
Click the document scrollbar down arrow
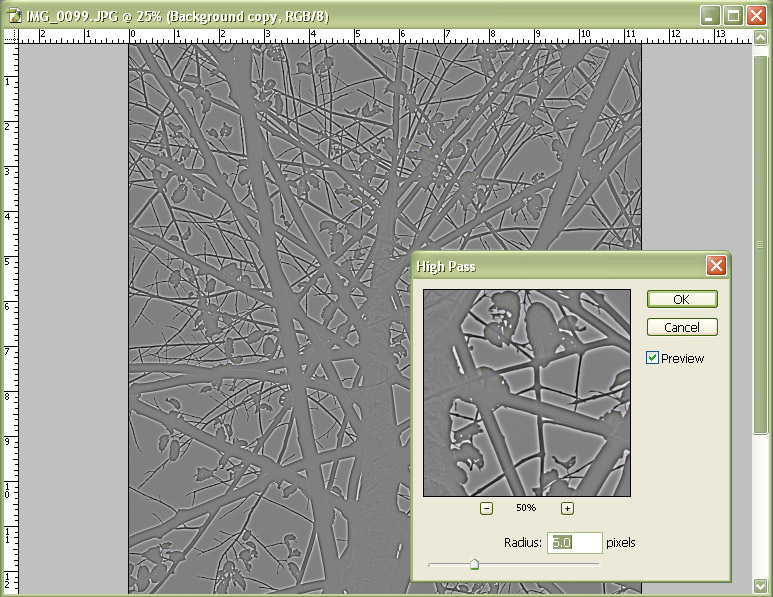click(x=763, y=586)
